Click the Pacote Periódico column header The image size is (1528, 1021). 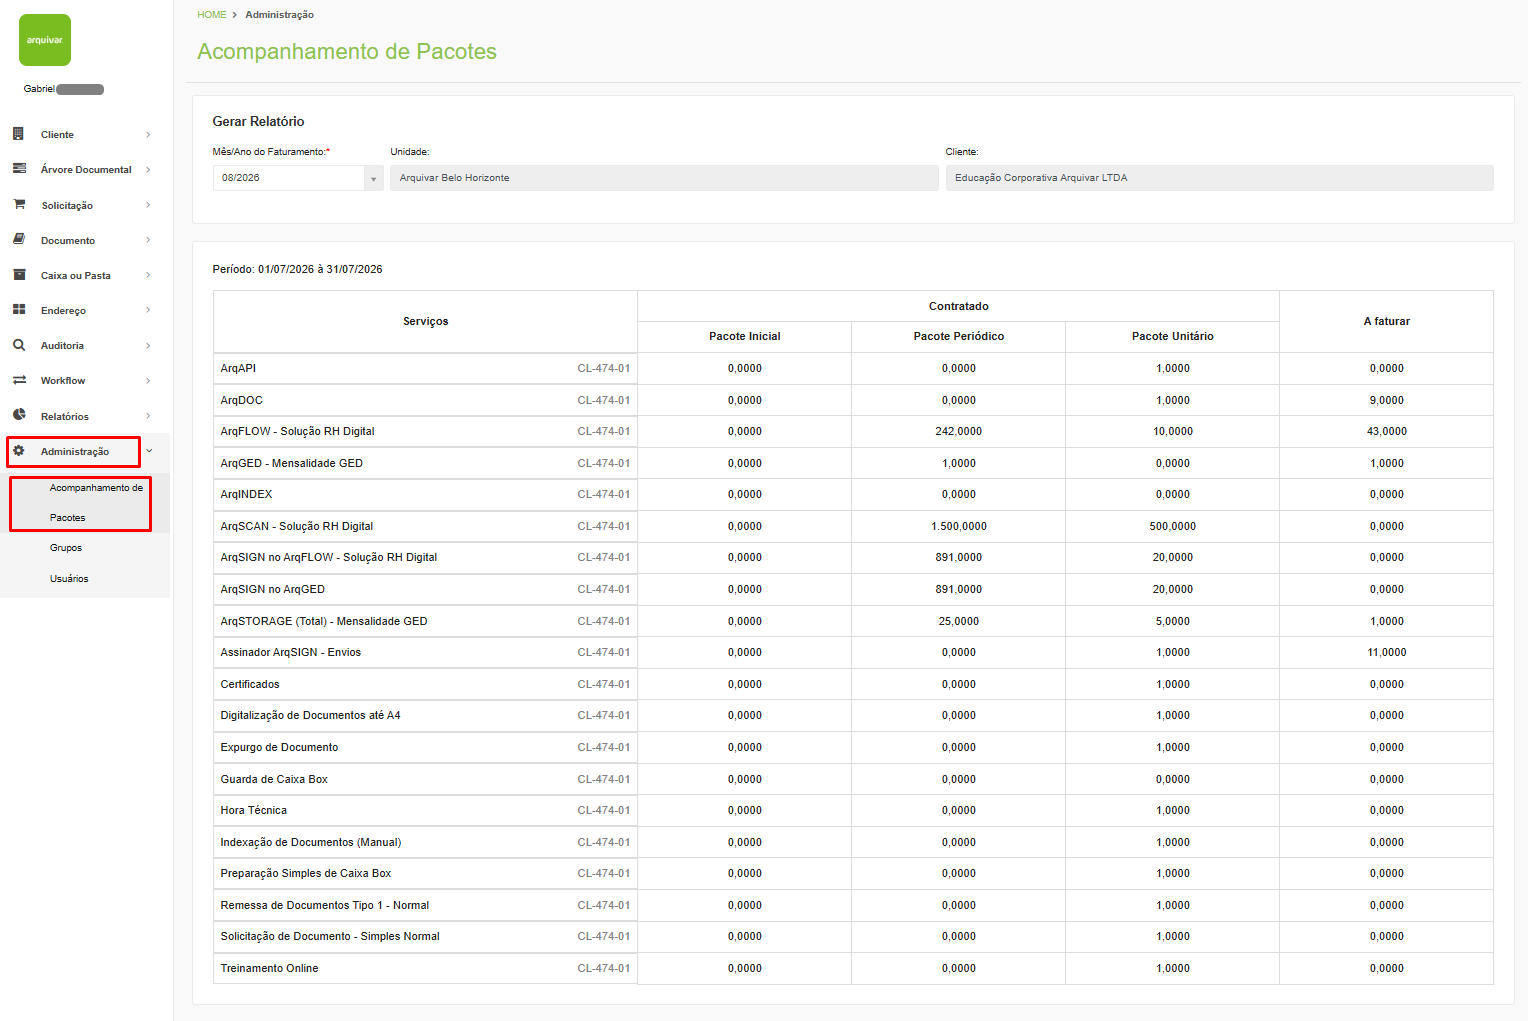[959, 336]
